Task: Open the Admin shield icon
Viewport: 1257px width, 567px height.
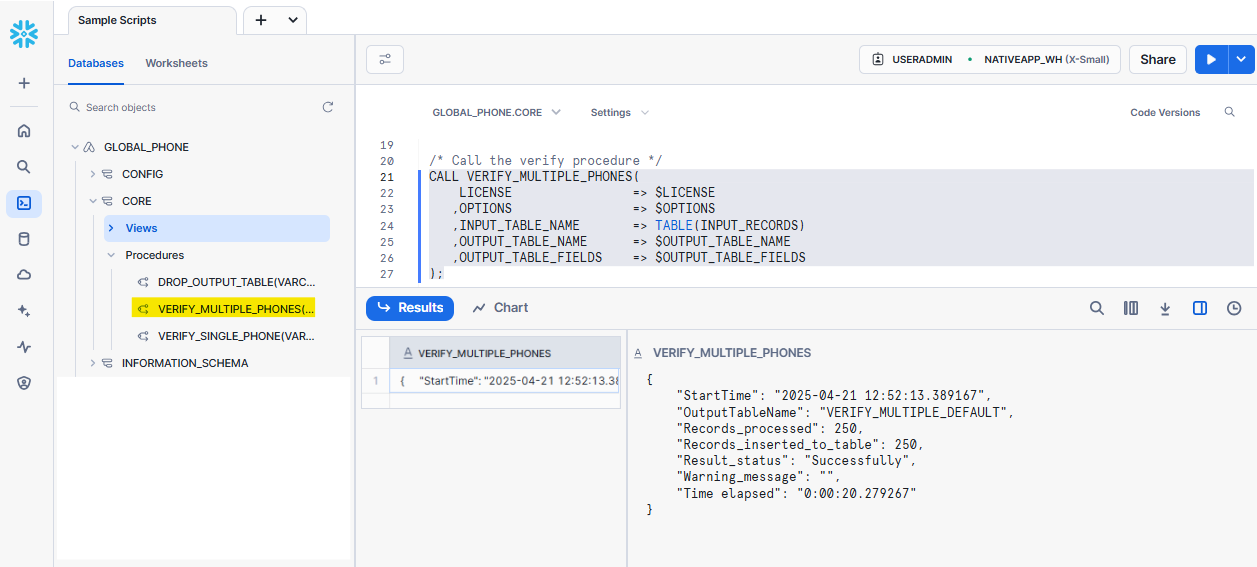Action: coord(24,383)
